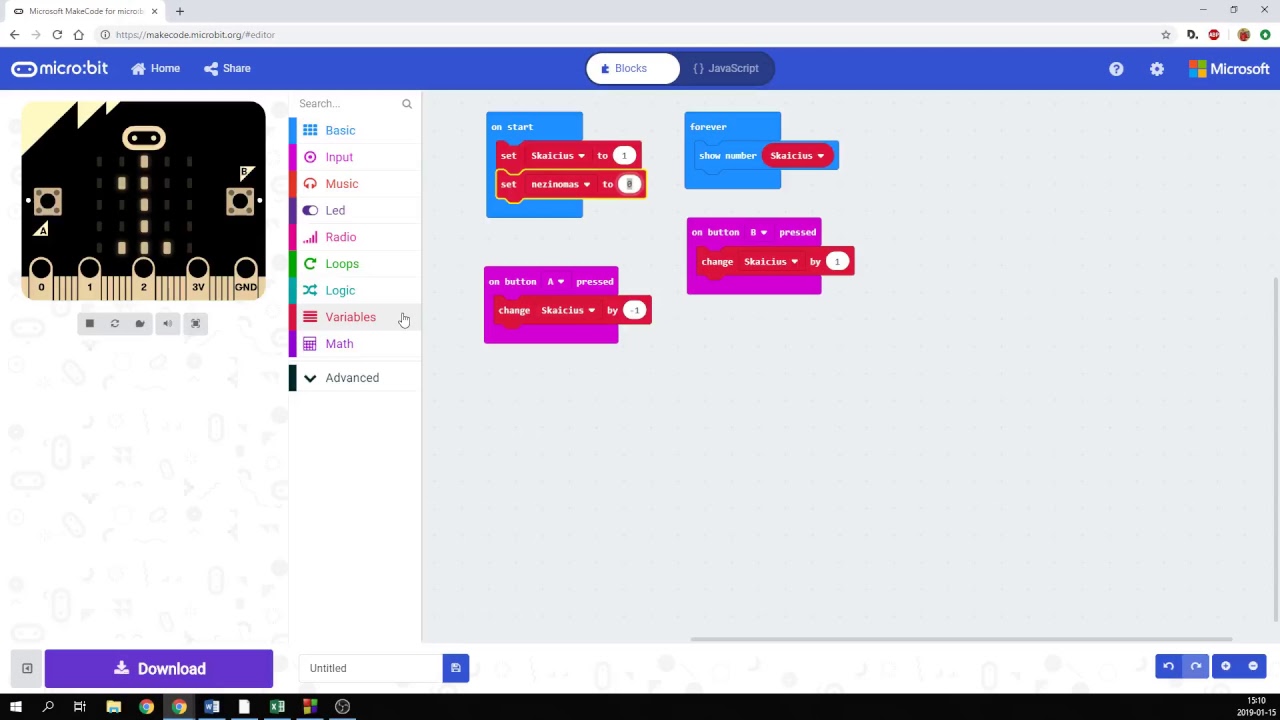Screen dimensions: 1280x720
Task: Open Skaicius dropdown in show number block
Action: (x=797, y=156)
